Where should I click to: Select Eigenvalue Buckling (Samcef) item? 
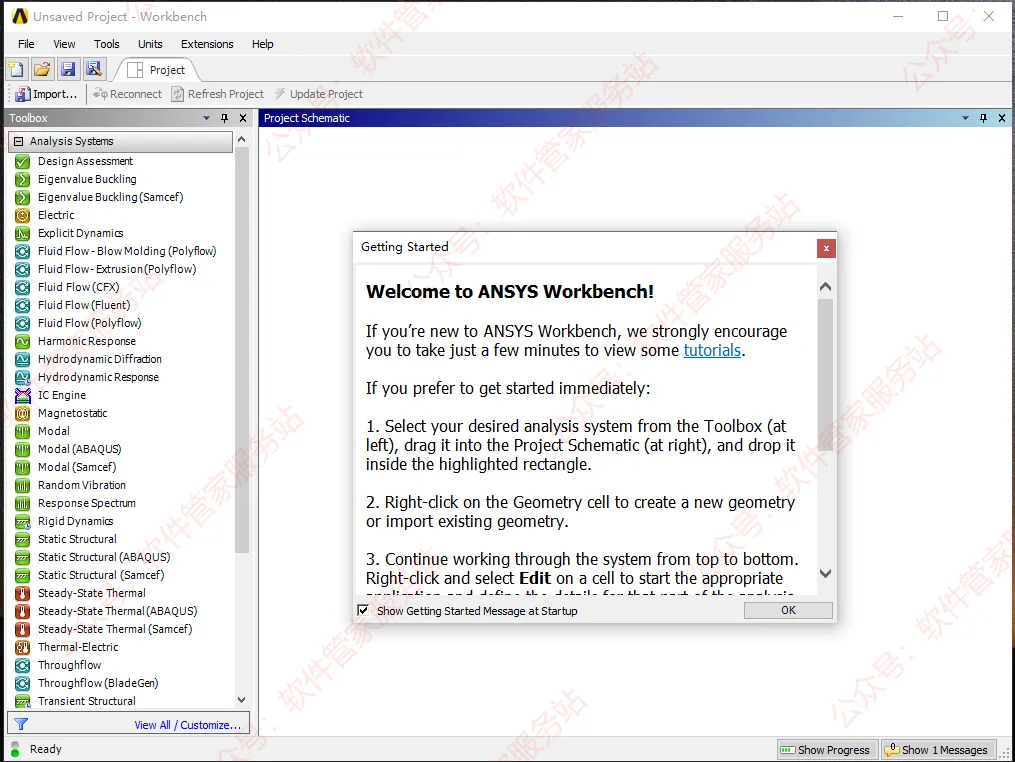[111, 197]
